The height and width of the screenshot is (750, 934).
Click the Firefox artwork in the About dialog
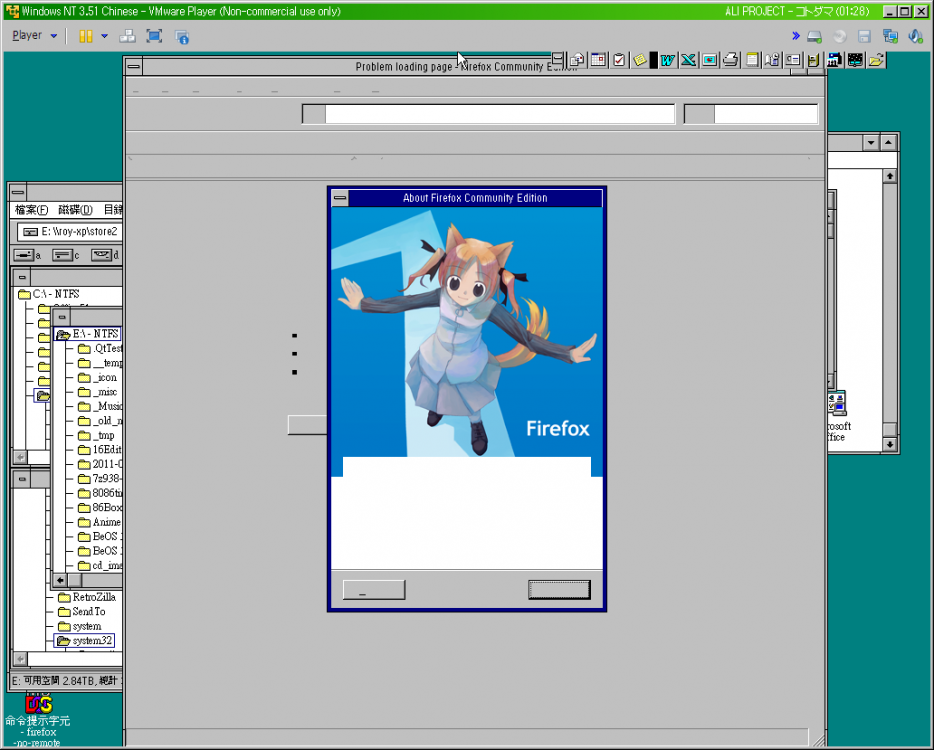click(466, 332)
